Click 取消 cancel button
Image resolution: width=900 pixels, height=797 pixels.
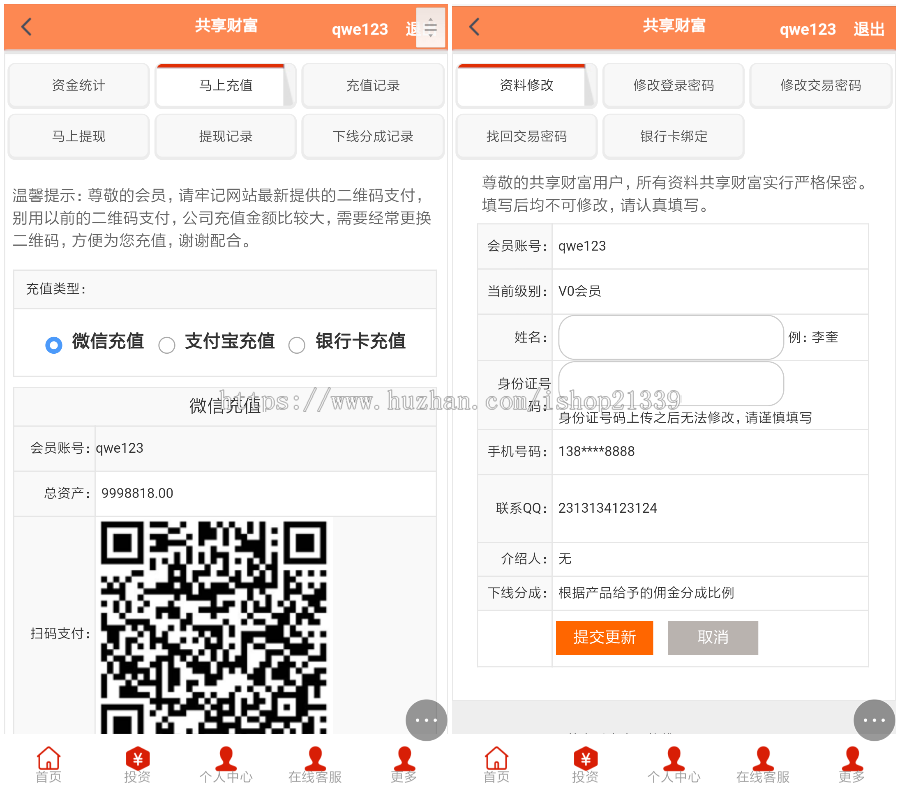713,637
